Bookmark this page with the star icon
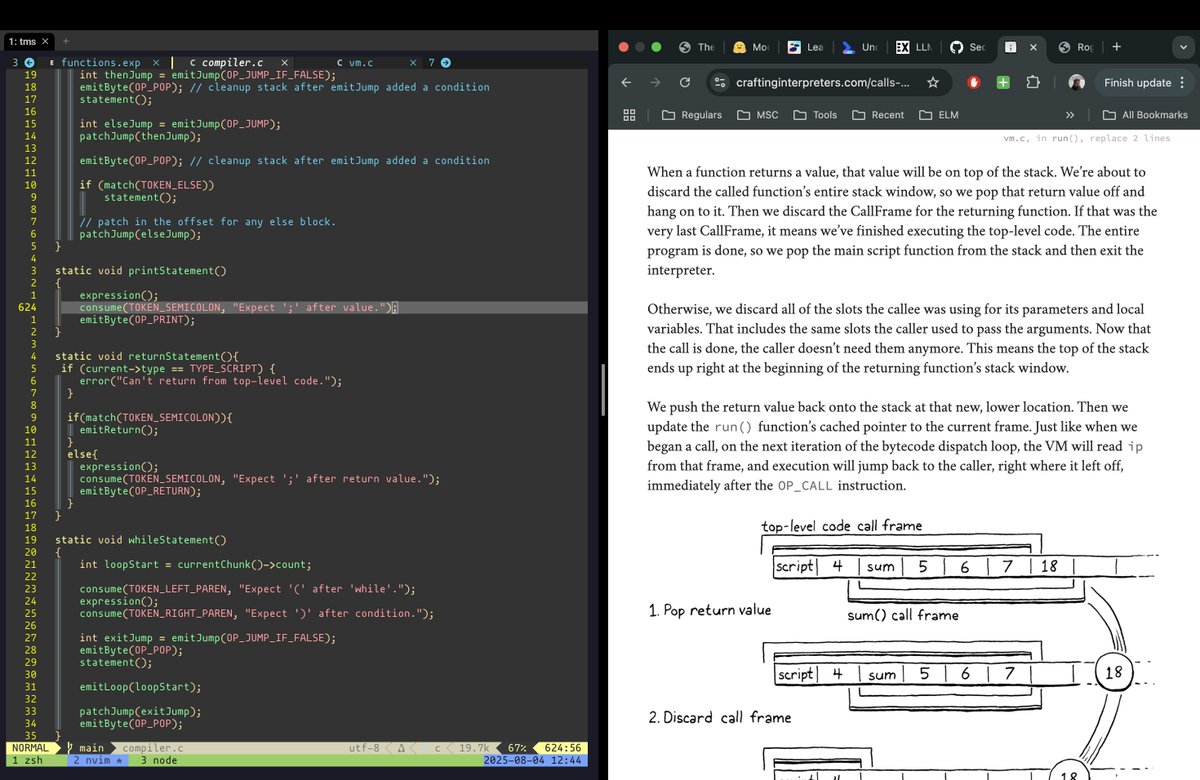 pos(932,83)
